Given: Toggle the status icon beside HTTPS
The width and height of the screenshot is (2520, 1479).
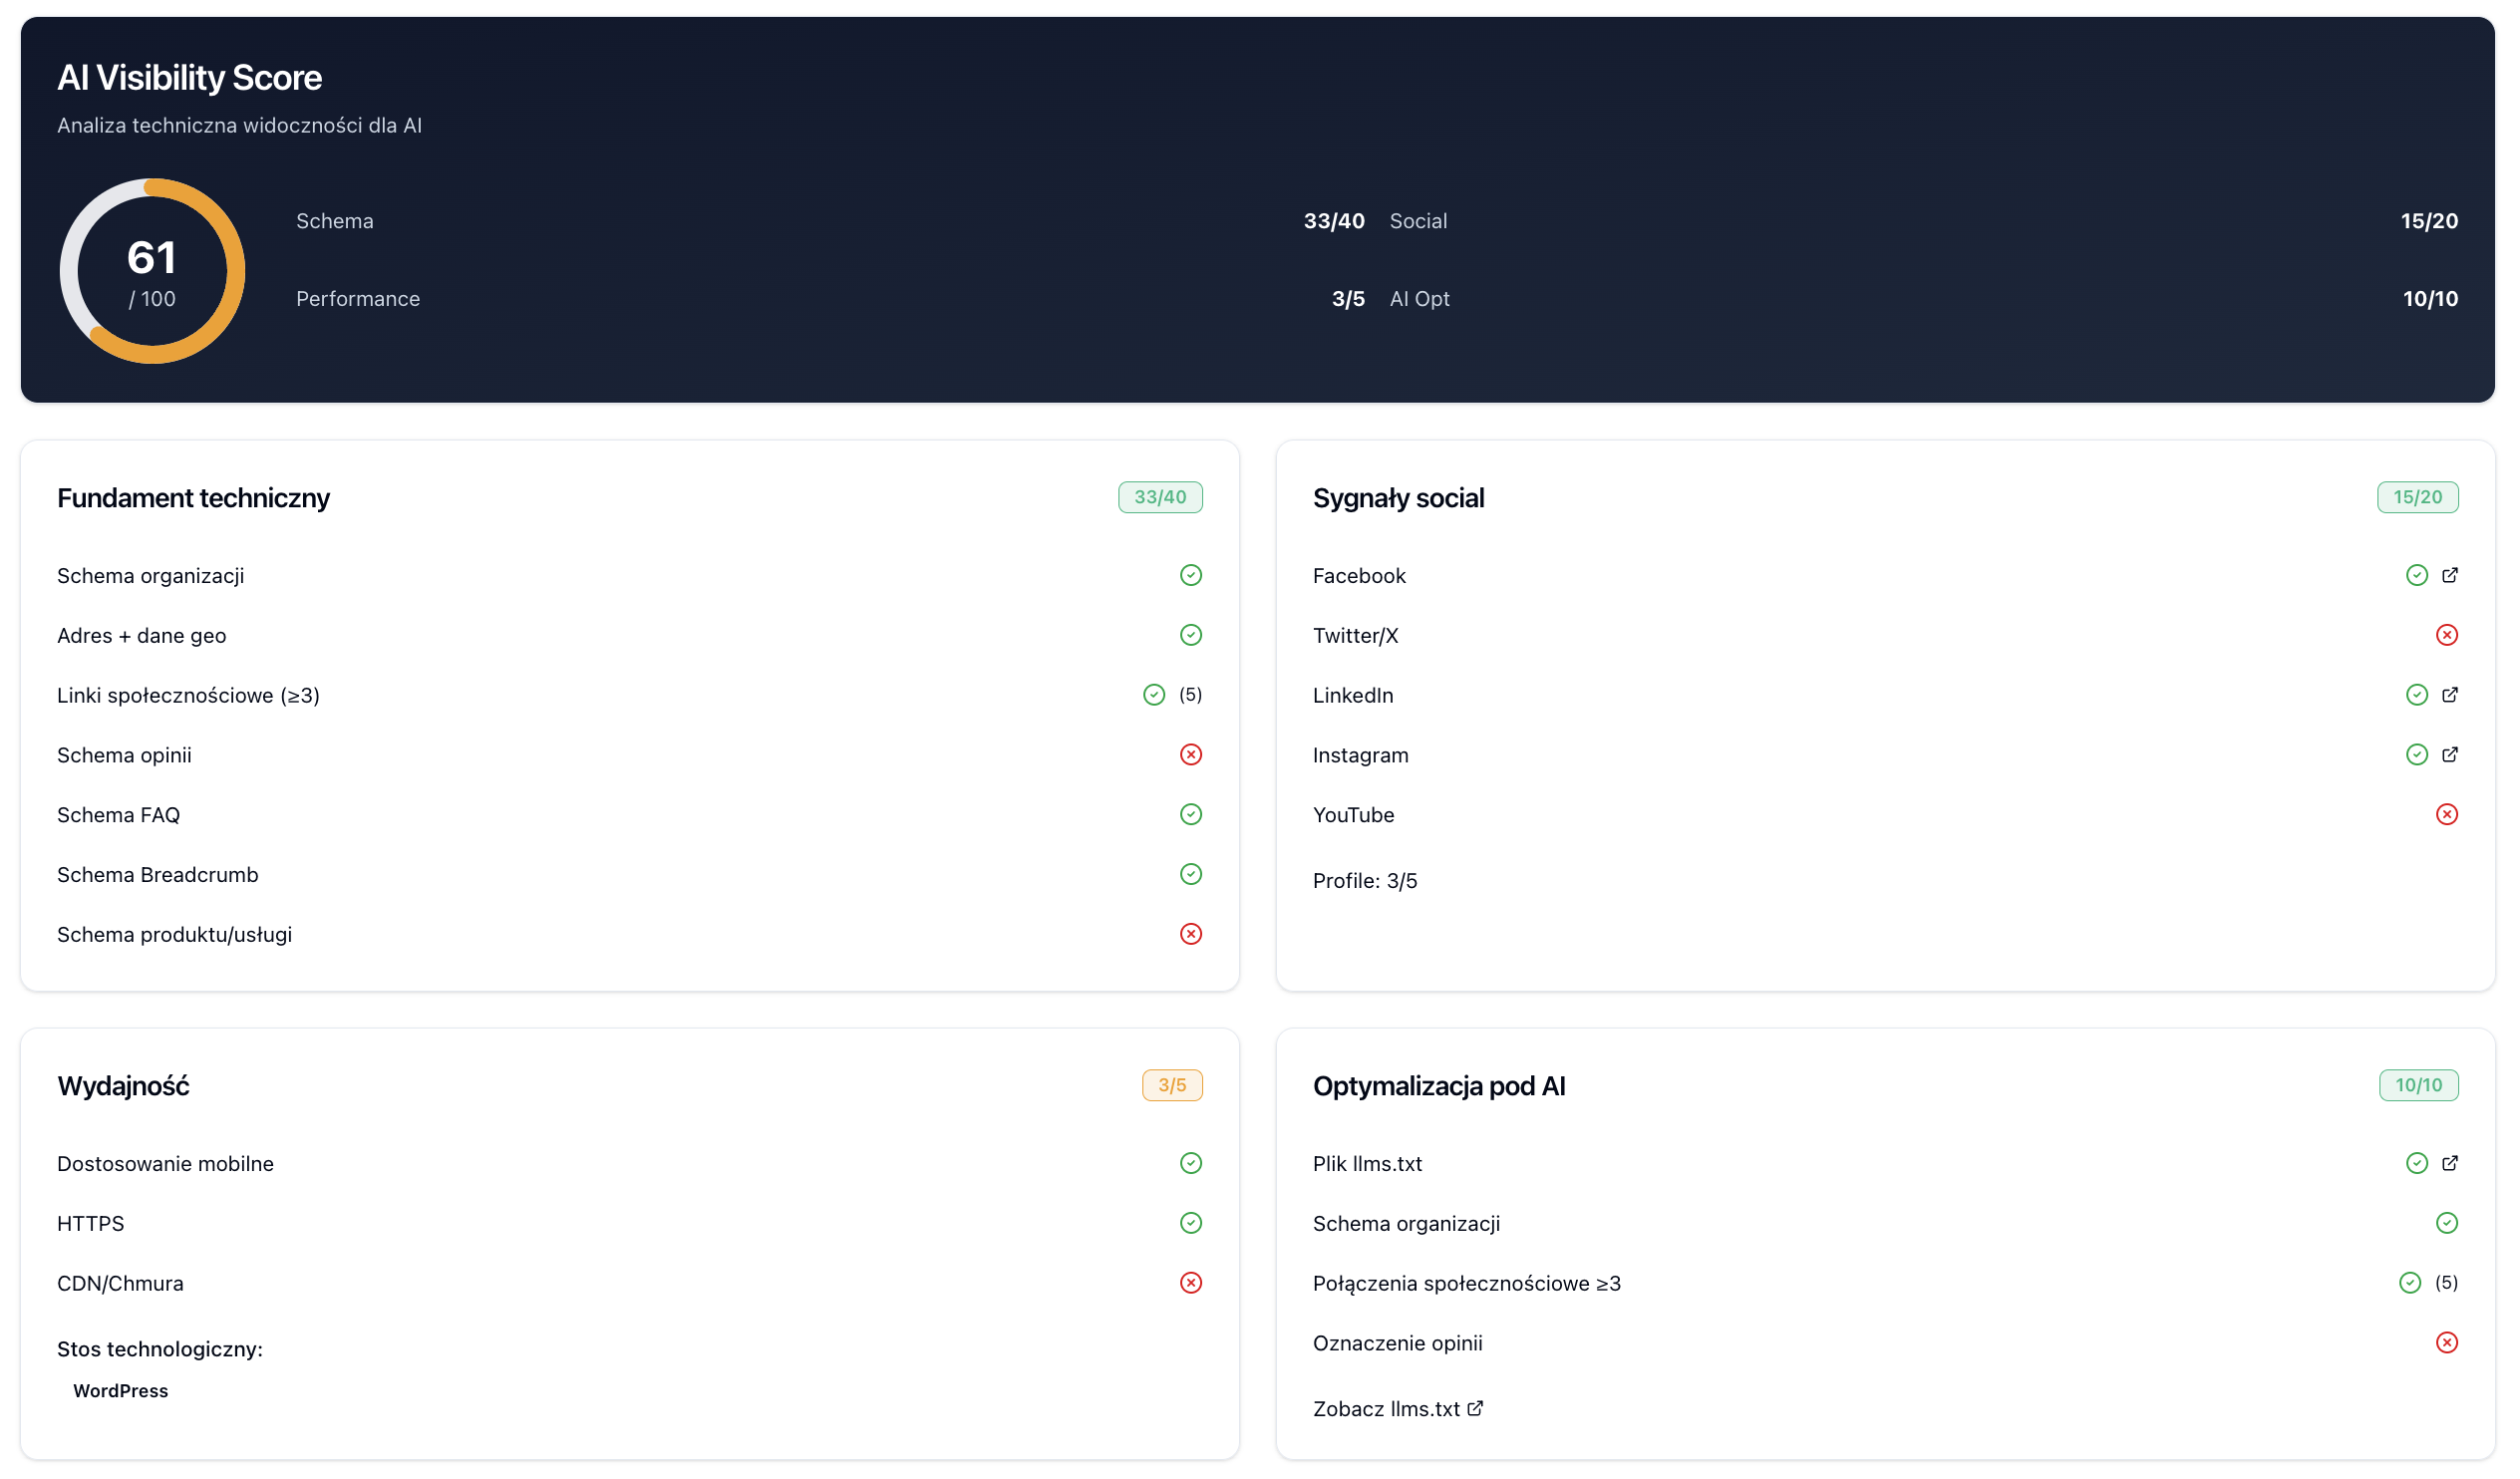Looking at the screenshot, I should pyautogui.click(x=1190, y=1223).
